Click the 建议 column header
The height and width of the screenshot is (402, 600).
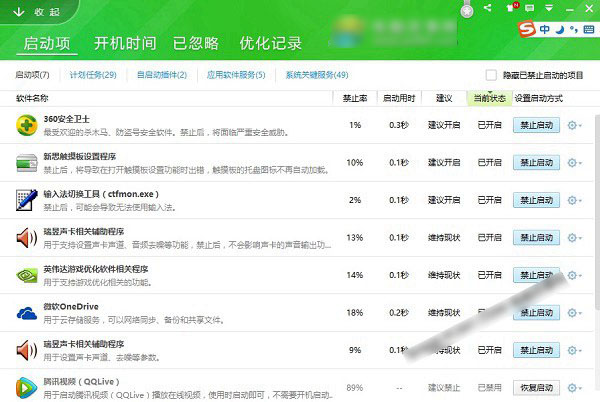(444, 98)
